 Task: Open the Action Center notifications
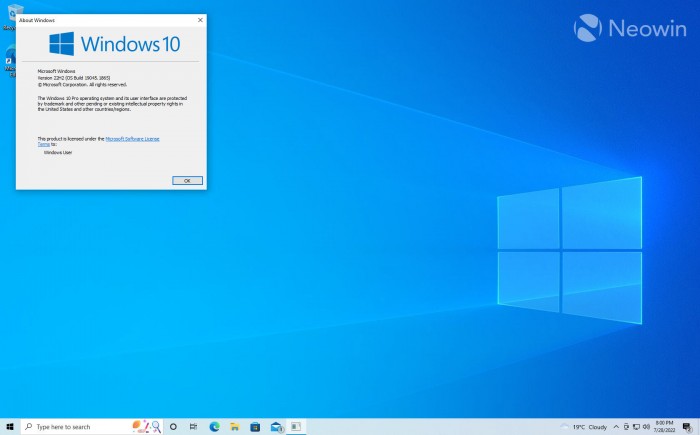[x=689, y=426]
